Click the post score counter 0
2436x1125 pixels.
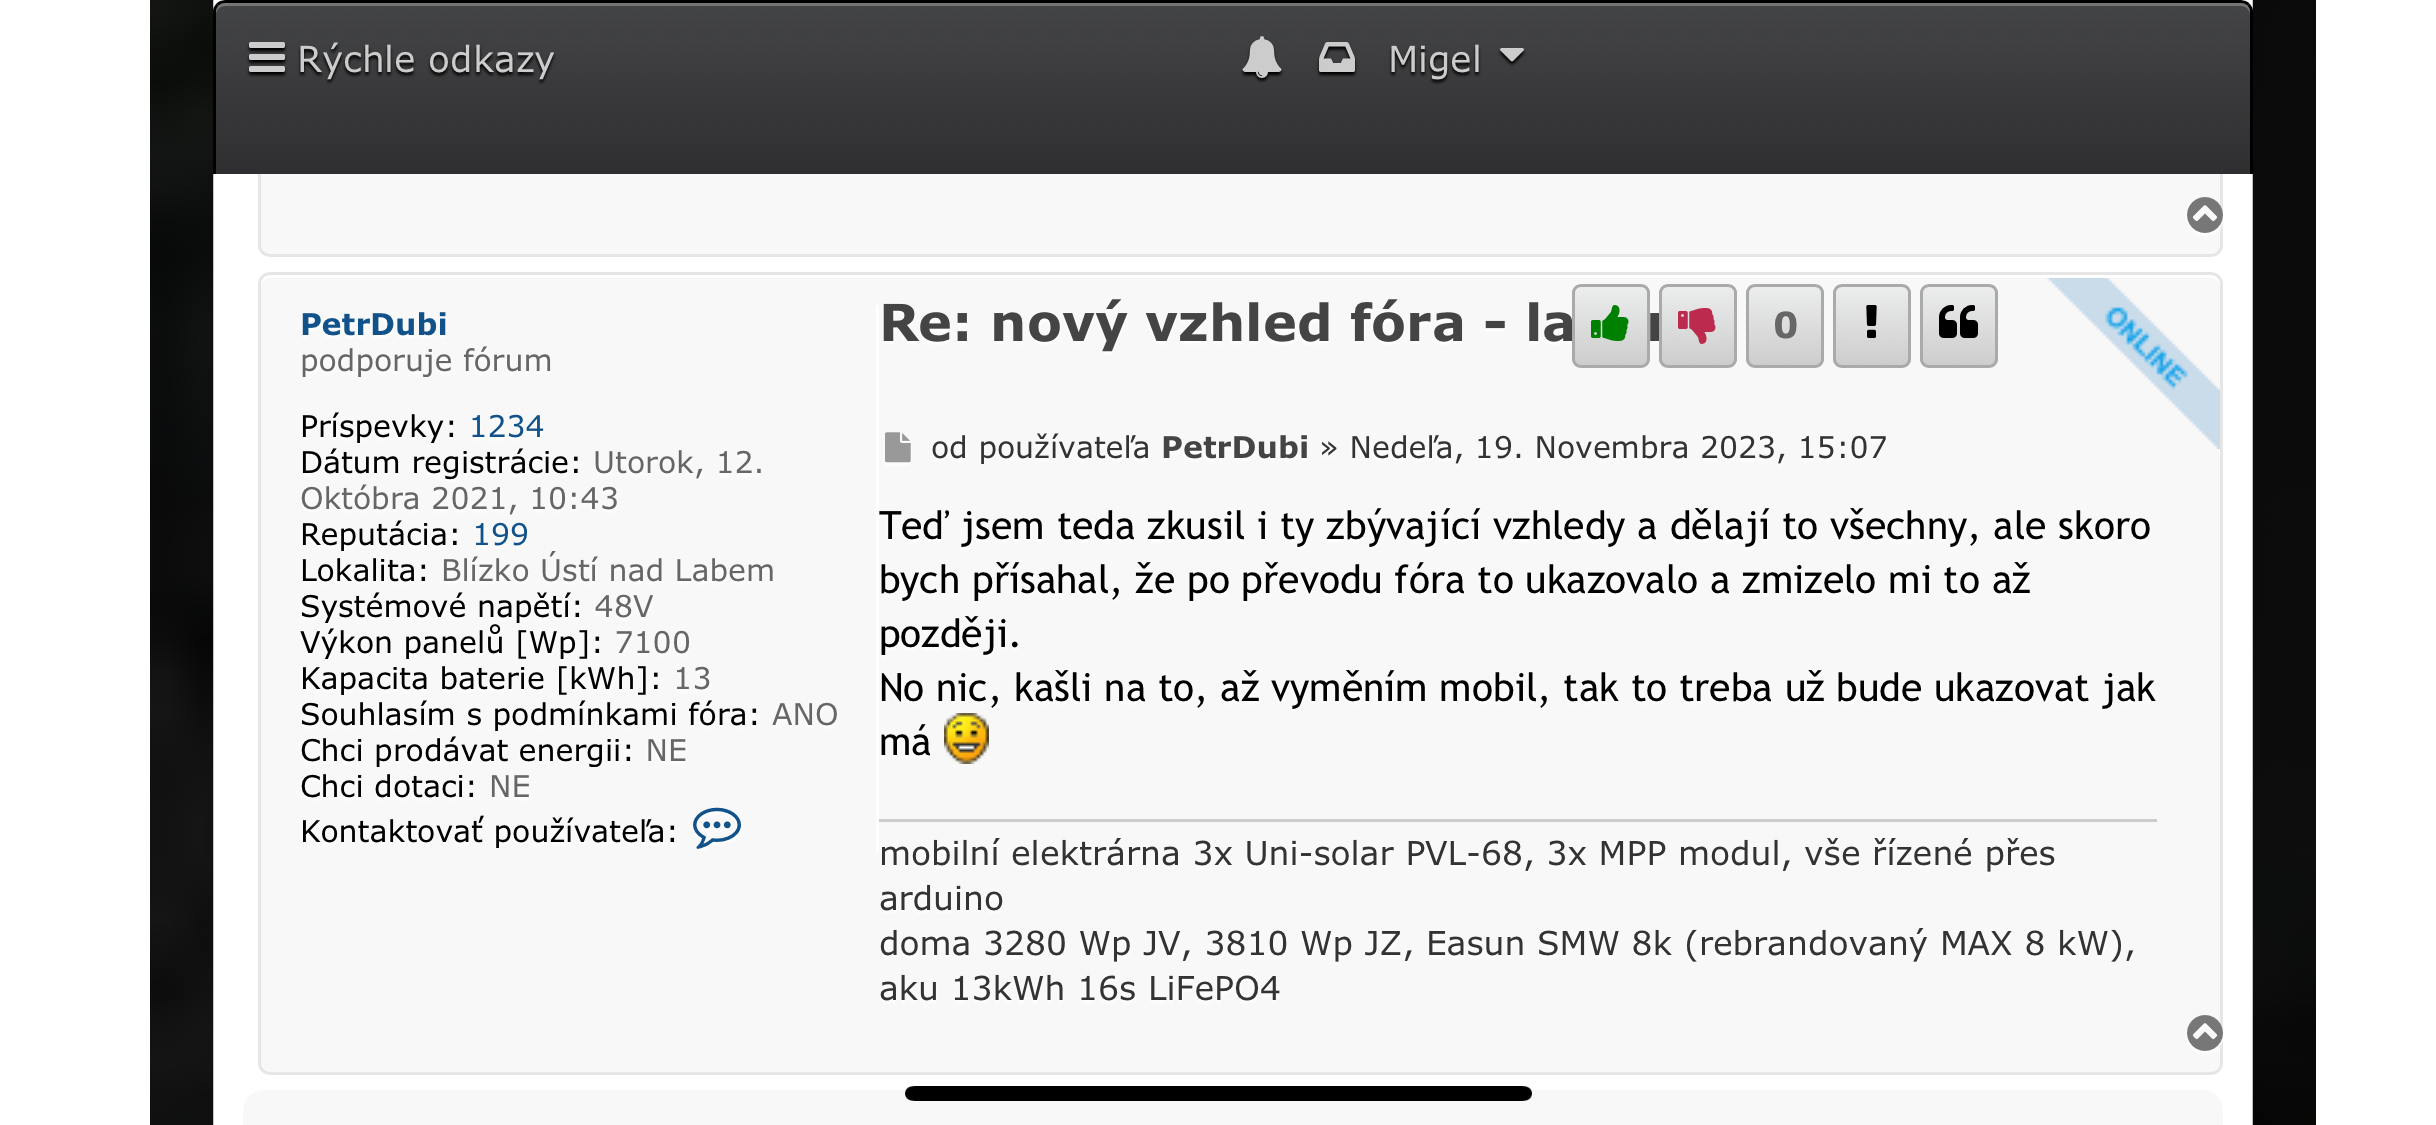(1784, 325)
